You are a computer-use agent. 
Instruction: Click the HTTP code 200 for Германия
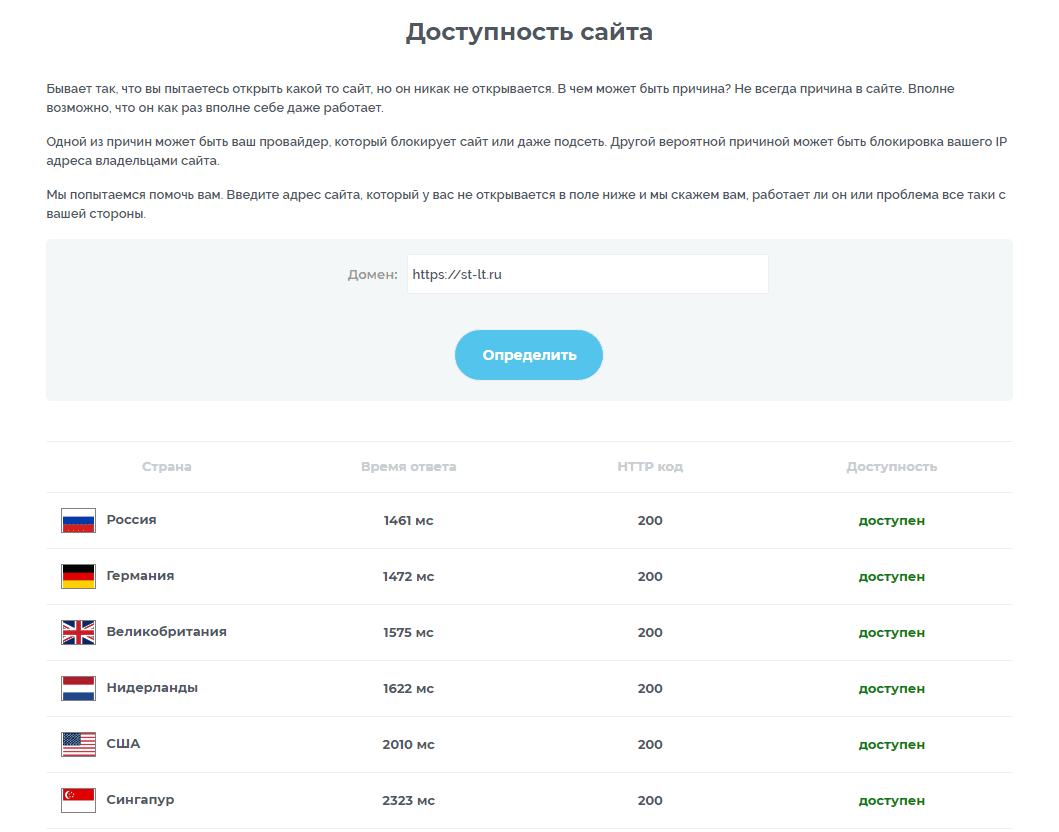[x=650, y=577]
